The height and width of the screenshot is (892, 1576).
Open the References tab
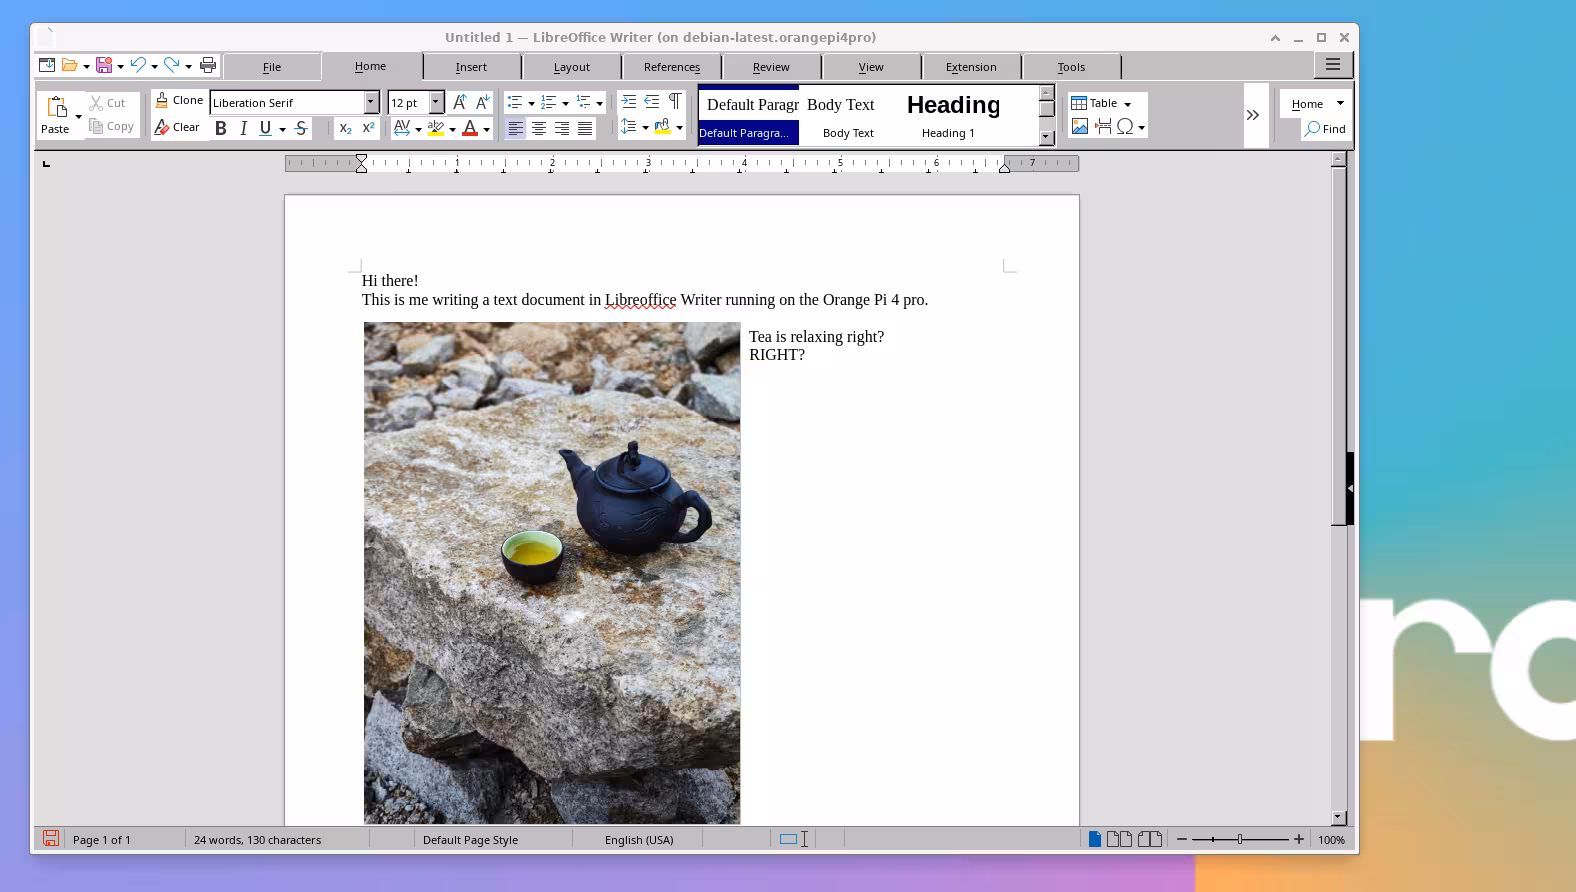[x=671, y=67]
